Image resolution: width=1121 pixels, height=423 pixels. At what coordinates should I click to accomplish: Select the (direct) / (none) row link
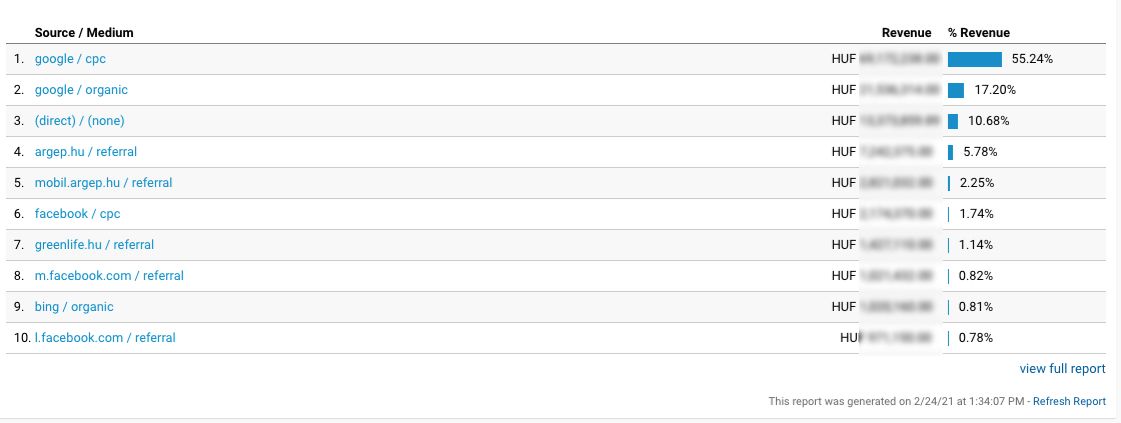click(79, 121)
